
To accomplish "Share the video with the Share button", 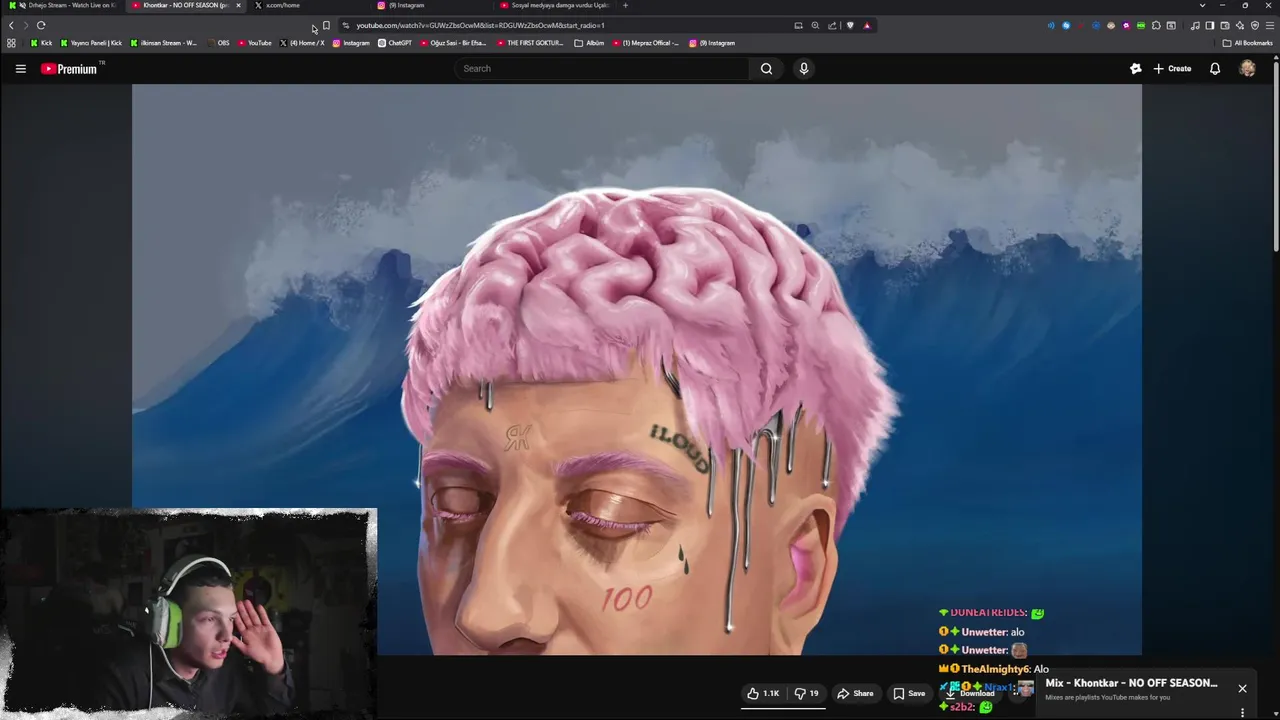I will [855, 693].
